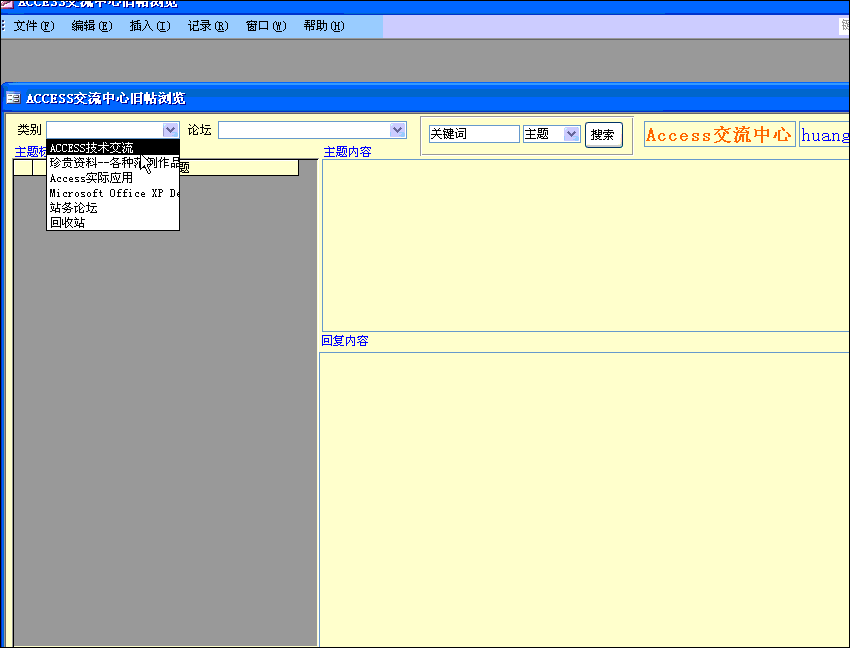Open the 主题 search-type dropdown
The width and height of the screenshot is (850, 648).
571,134
